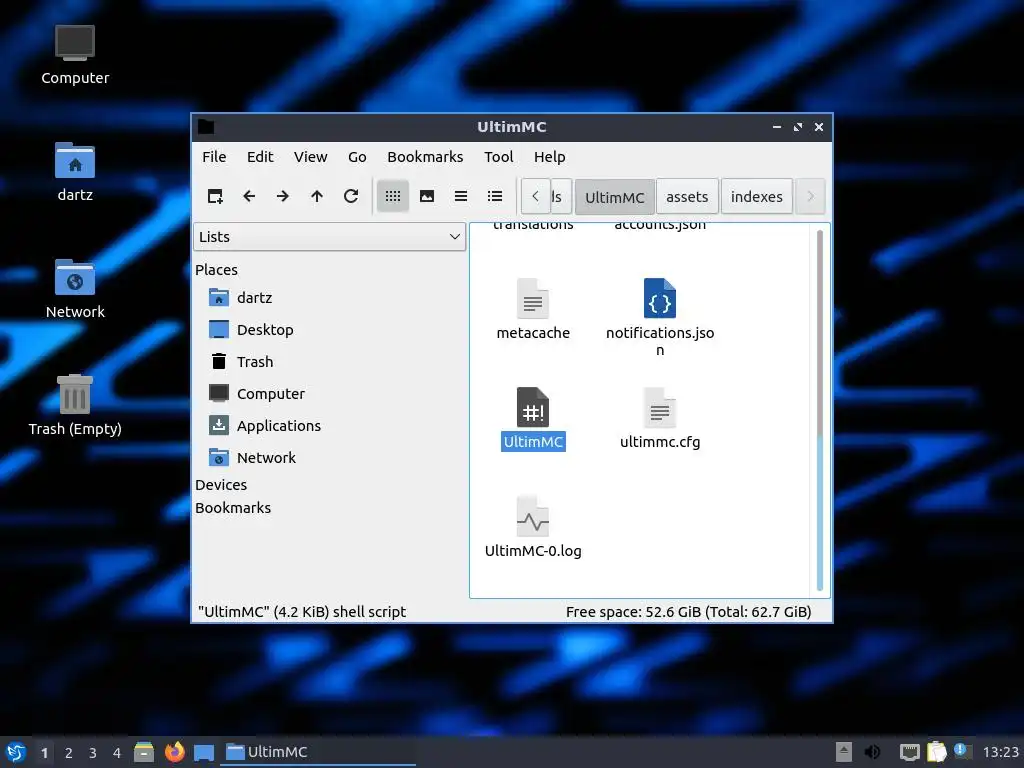Screen dimensions: 1024x768
Task: Go to assets path button
Action: pyautogui.click(x=687, y=197)
